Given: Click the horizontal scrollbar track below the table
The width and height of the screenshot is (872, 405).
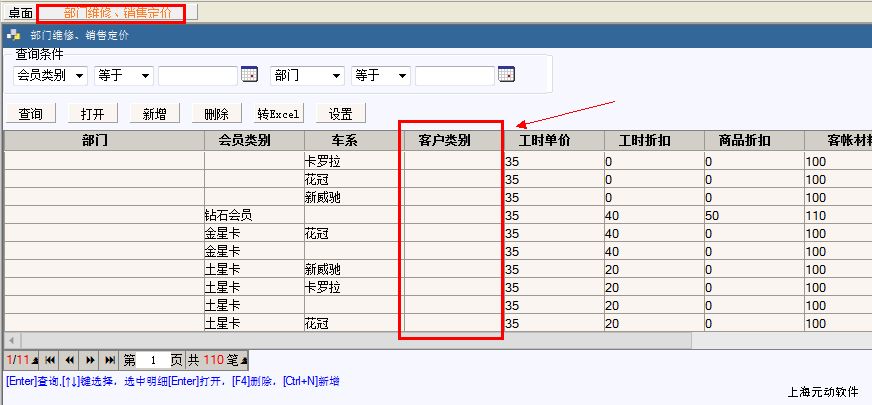Looking at the screenshot, I should 400,340.
